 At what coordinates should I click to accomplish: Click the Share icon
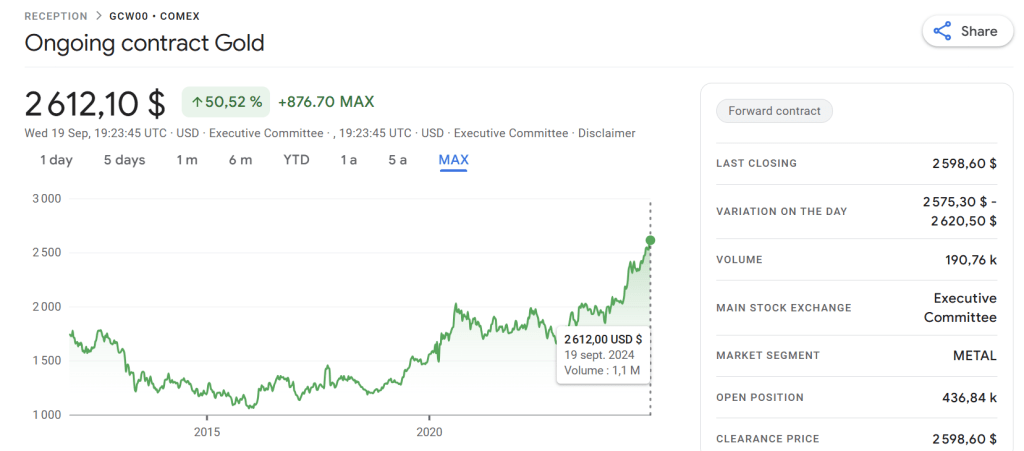pyautogui.click(x=942, y=31)
